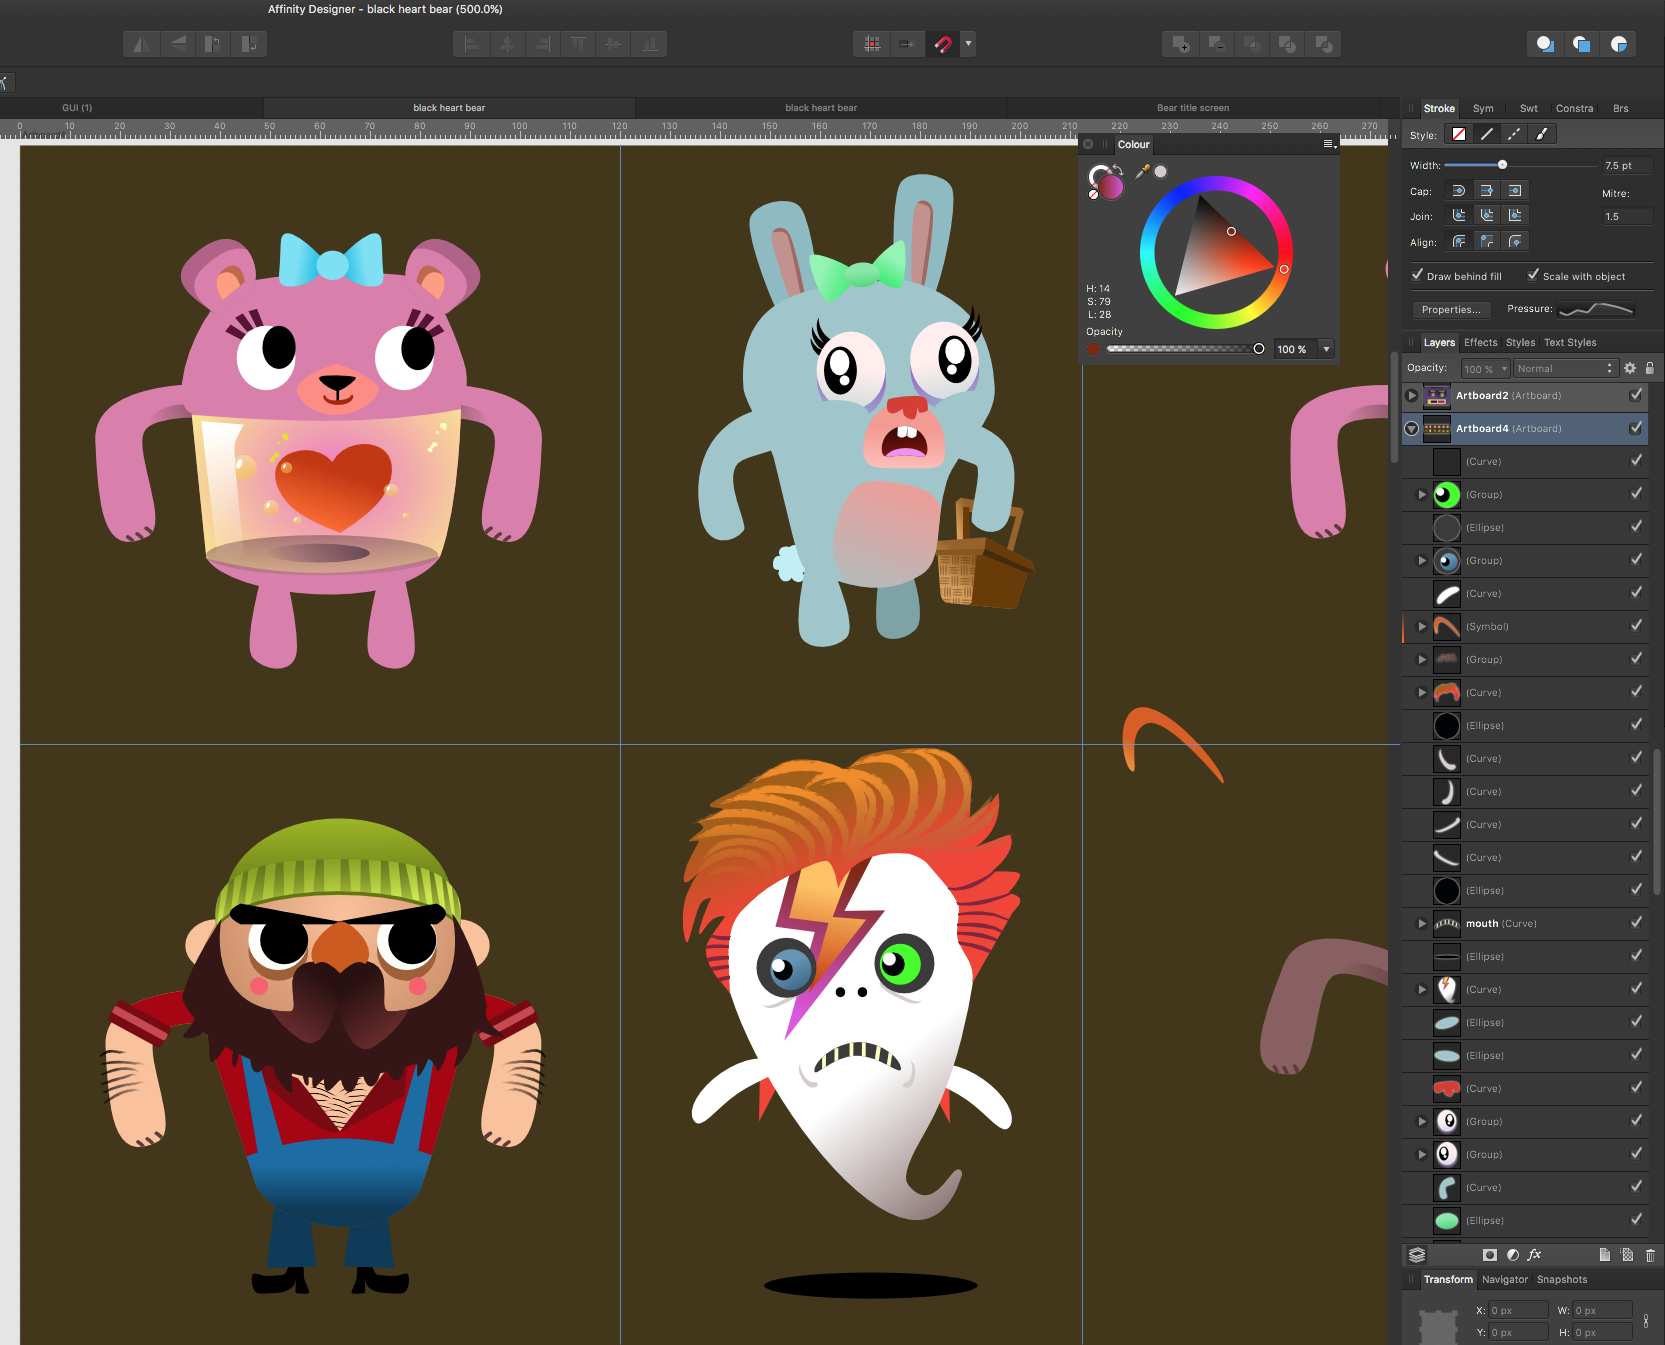1665x1345 pixels.
Task: Toggle visibility of the last (Ellipse) layer
Action: click(x=1636, y=1220)
